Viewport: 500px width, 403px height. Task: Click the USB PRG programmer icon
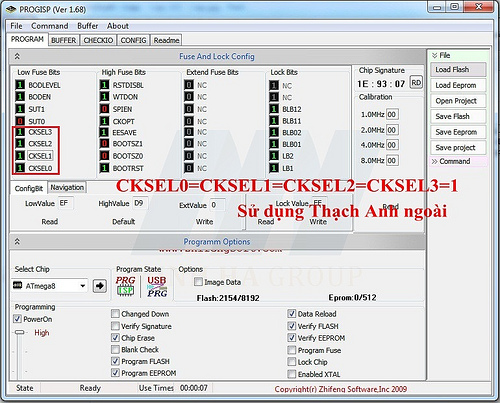157,287
